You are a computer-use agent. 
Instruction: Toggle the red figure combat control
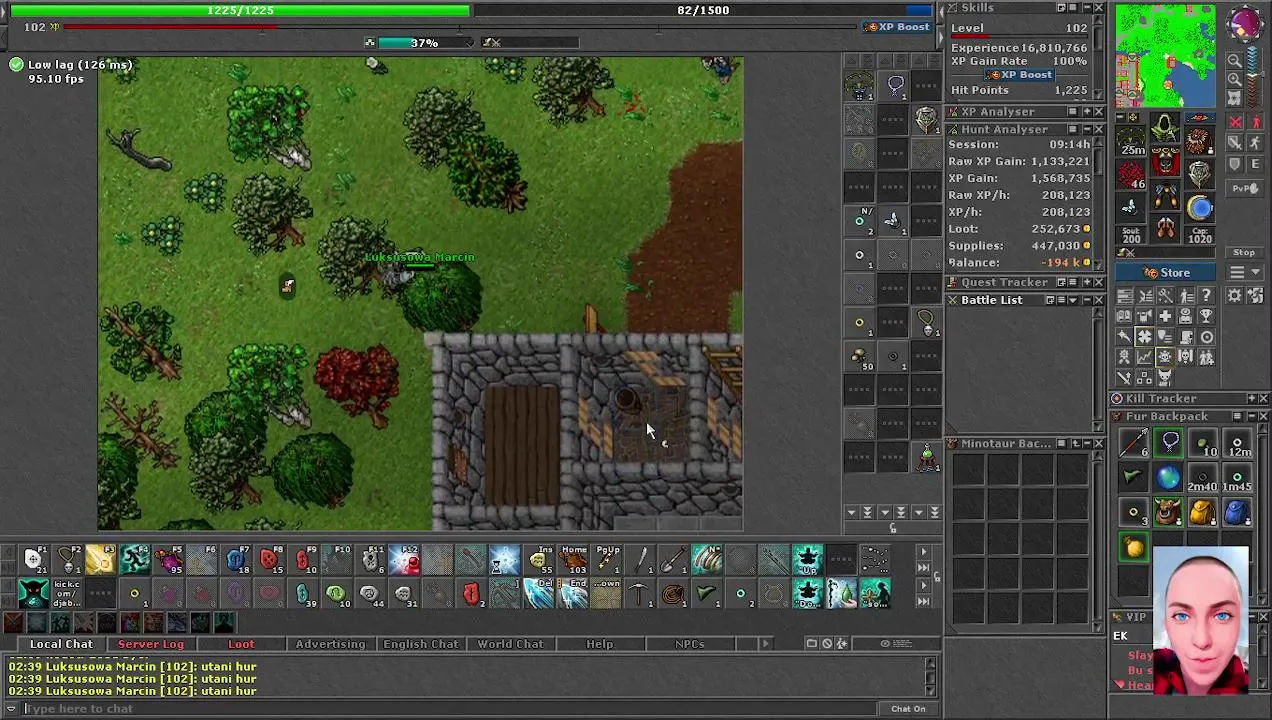tap(1254, 122)
